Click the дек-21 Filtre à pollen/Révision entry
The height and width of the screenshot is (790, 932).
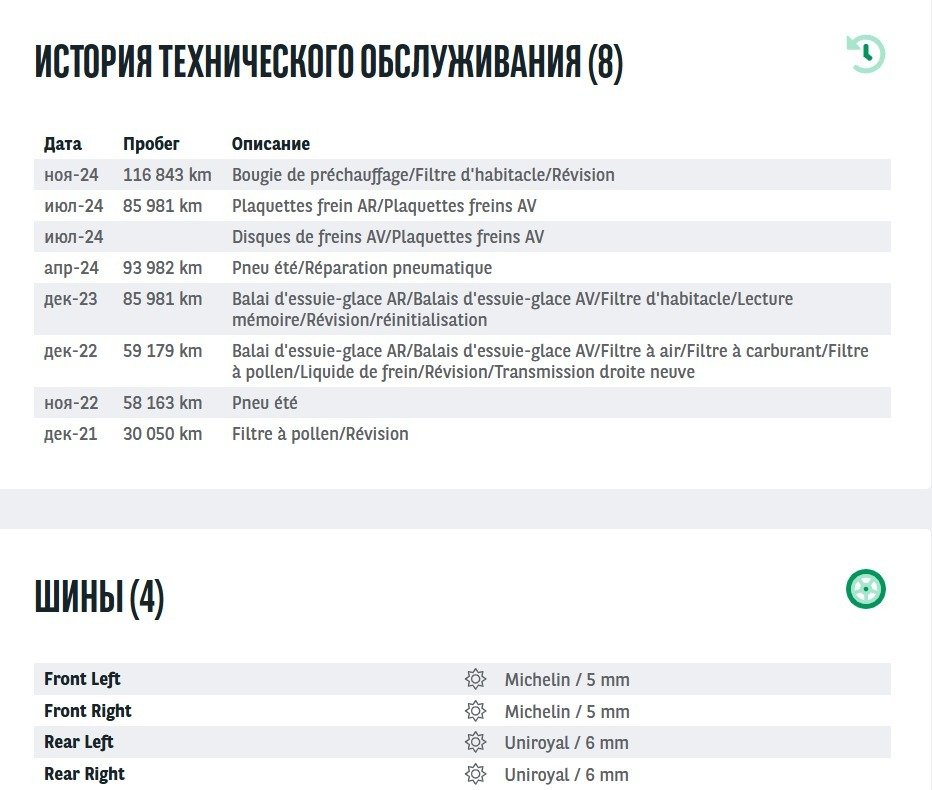click(320, 434)
